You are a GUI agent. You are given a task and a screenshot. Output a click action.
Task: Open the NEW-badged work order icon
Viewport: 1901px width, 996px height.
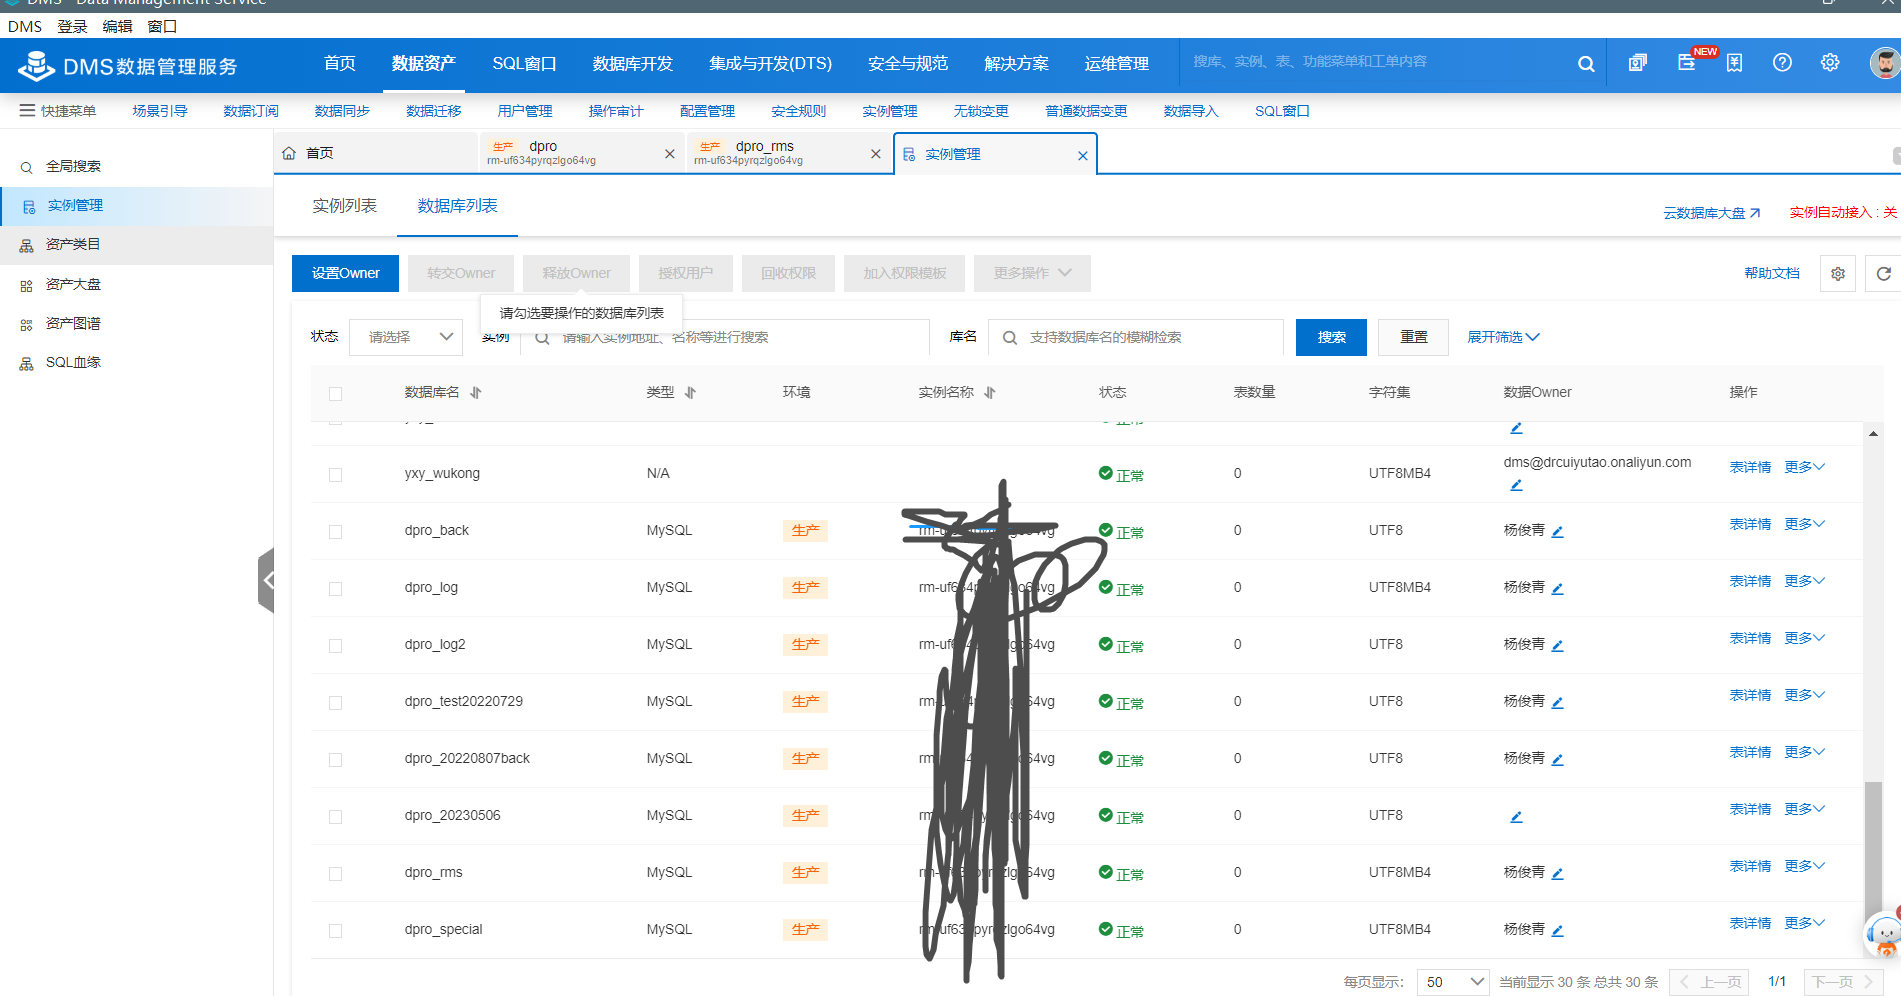tap(1687, 63)
